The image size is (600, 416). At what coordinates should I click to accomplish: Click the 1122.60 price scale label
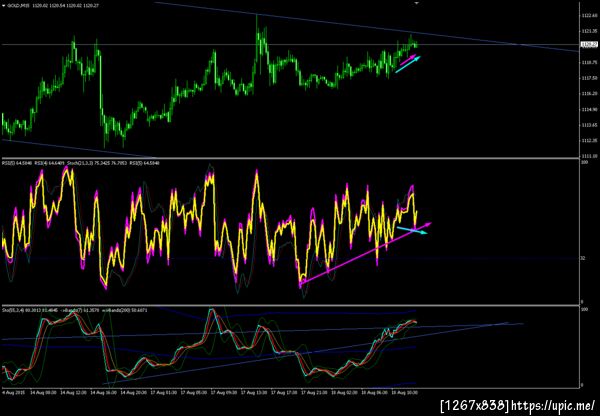point(589,15)
